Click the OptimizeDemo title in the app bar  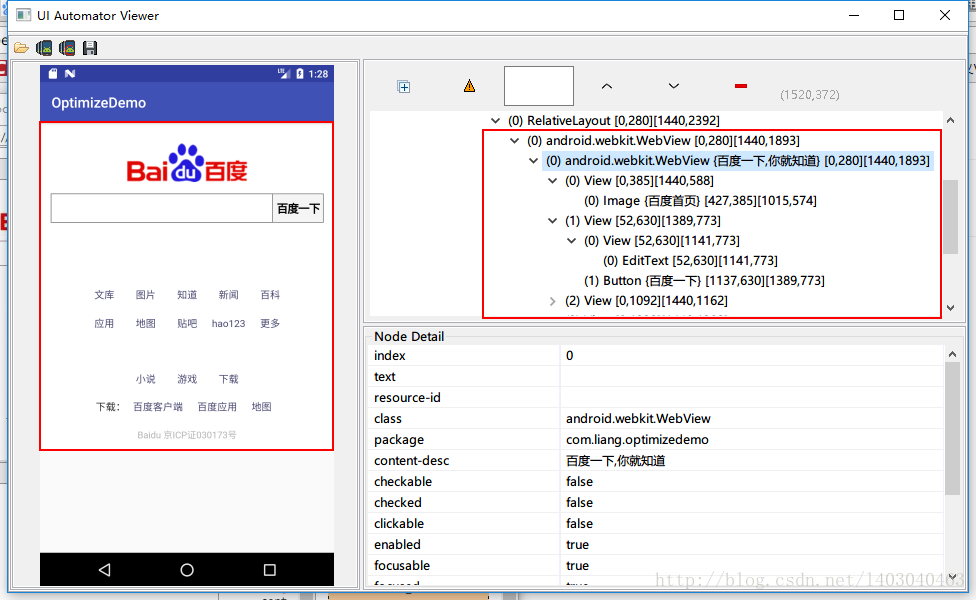click(x=98, y=103)
